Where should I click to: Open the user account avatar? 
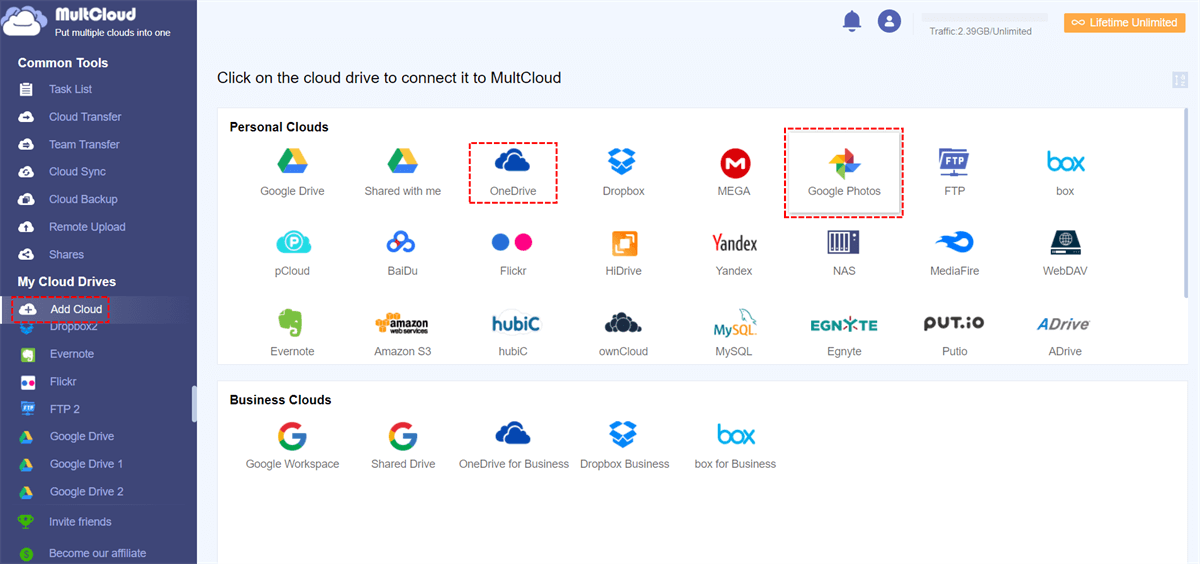(x=889, y=21)
